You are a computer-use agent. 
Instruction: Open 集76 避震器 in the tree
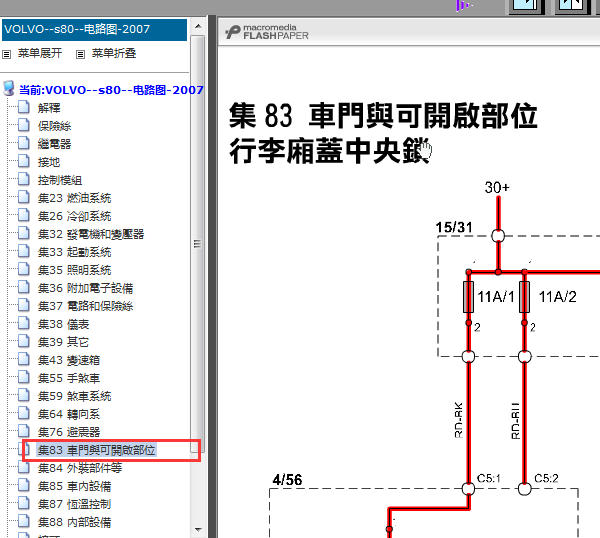69,432
